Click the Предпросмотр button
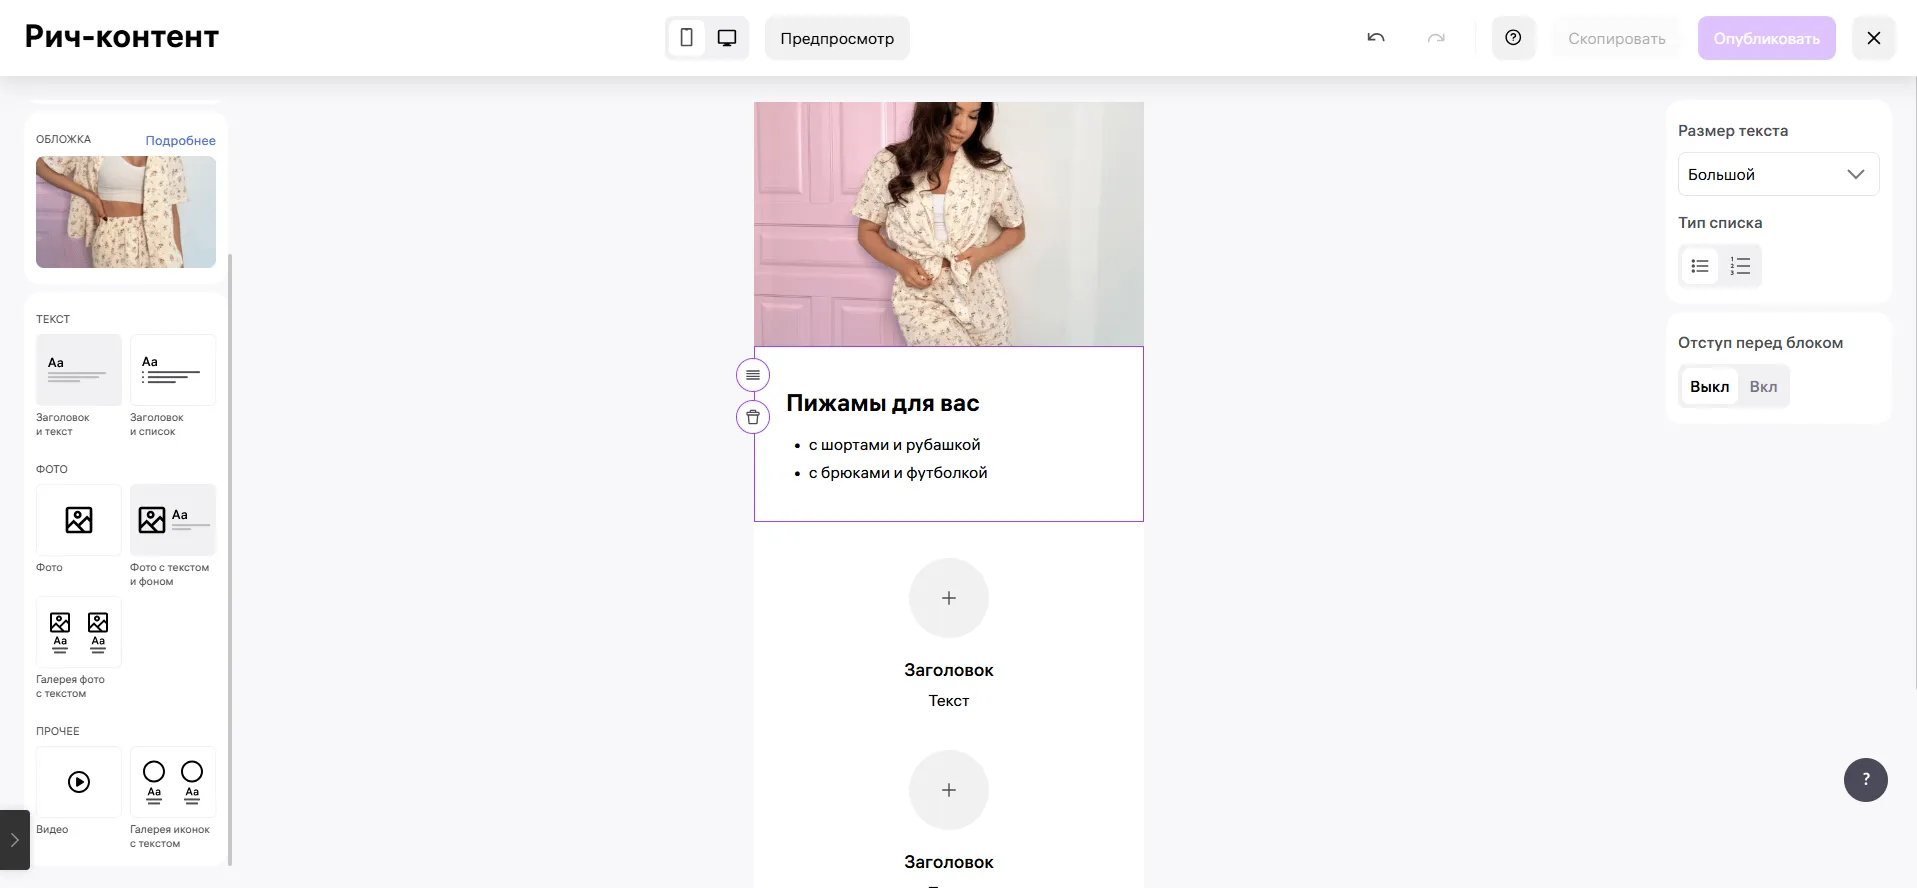Image resolution: width=1917 pixels, height=888 pixels. (837, 38)
